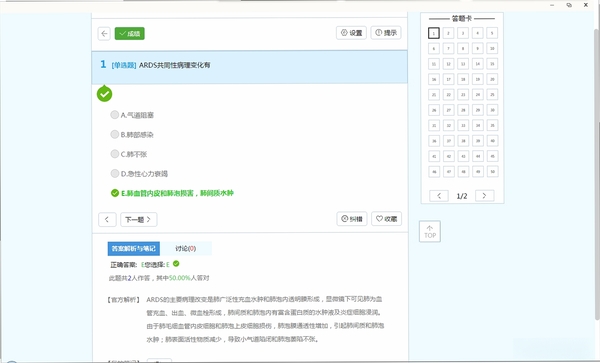Jump to question 40 in answer card
This screenshot has height=363, width=600.
pos(492,141)
